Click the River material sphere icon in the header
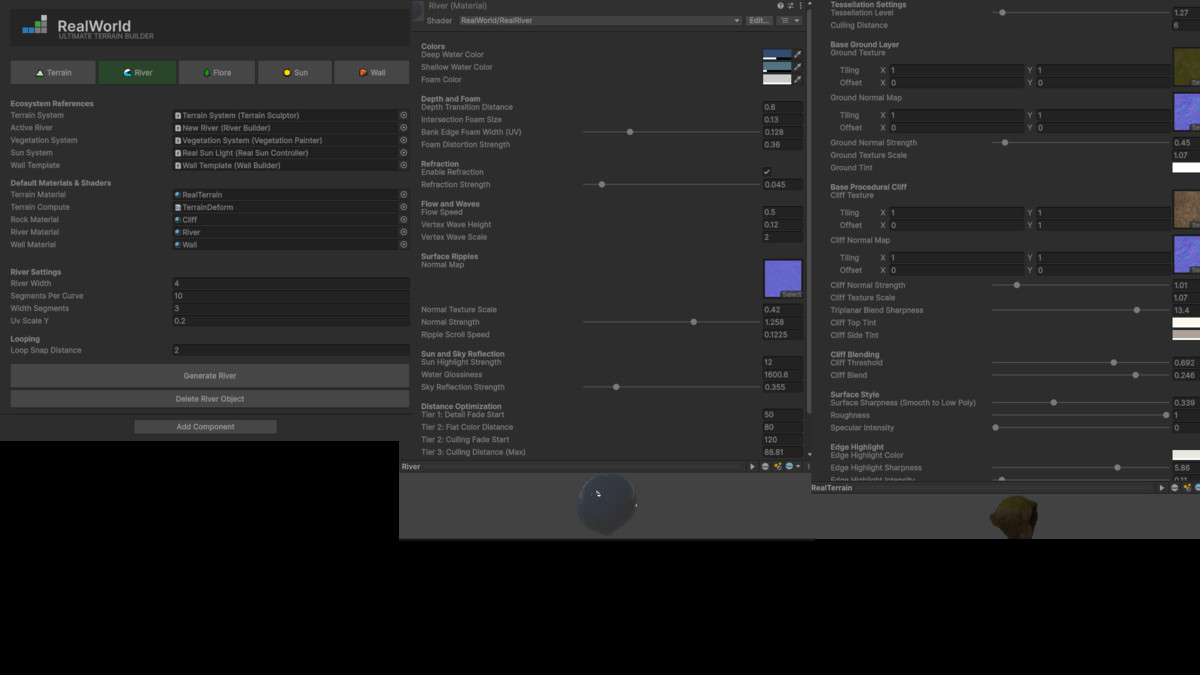Viewport: 1200px width, 675px height. (419, 9)
